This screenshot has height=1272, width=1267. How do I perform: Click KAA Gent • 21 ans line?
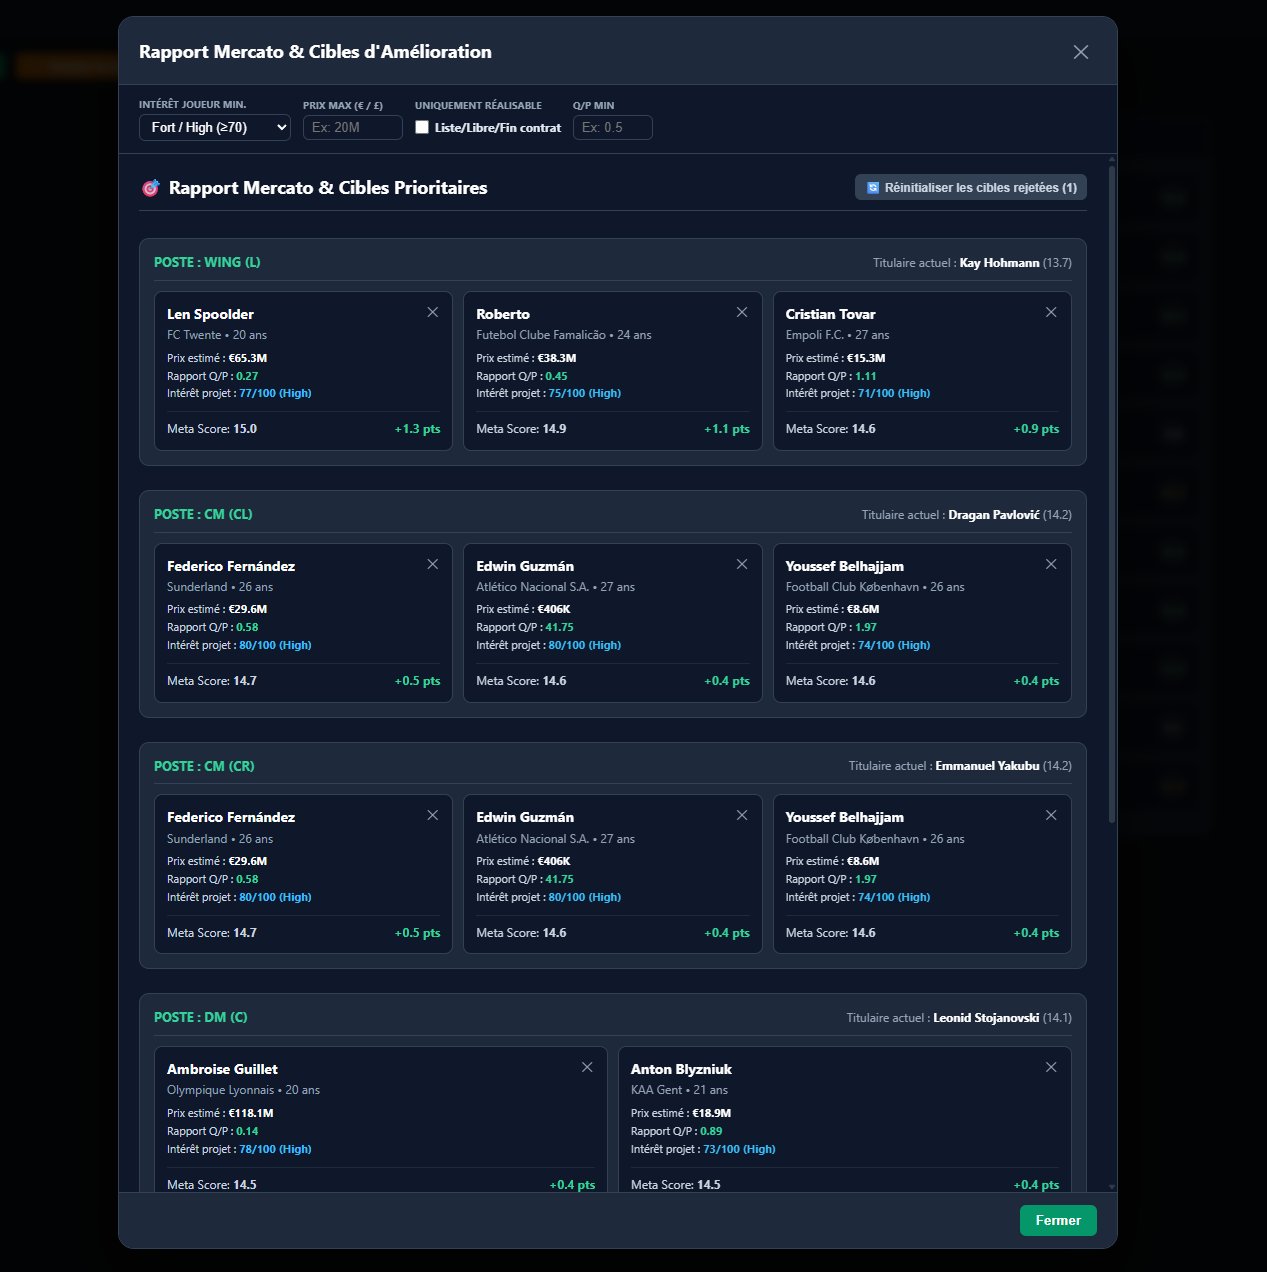(679, 1090)
